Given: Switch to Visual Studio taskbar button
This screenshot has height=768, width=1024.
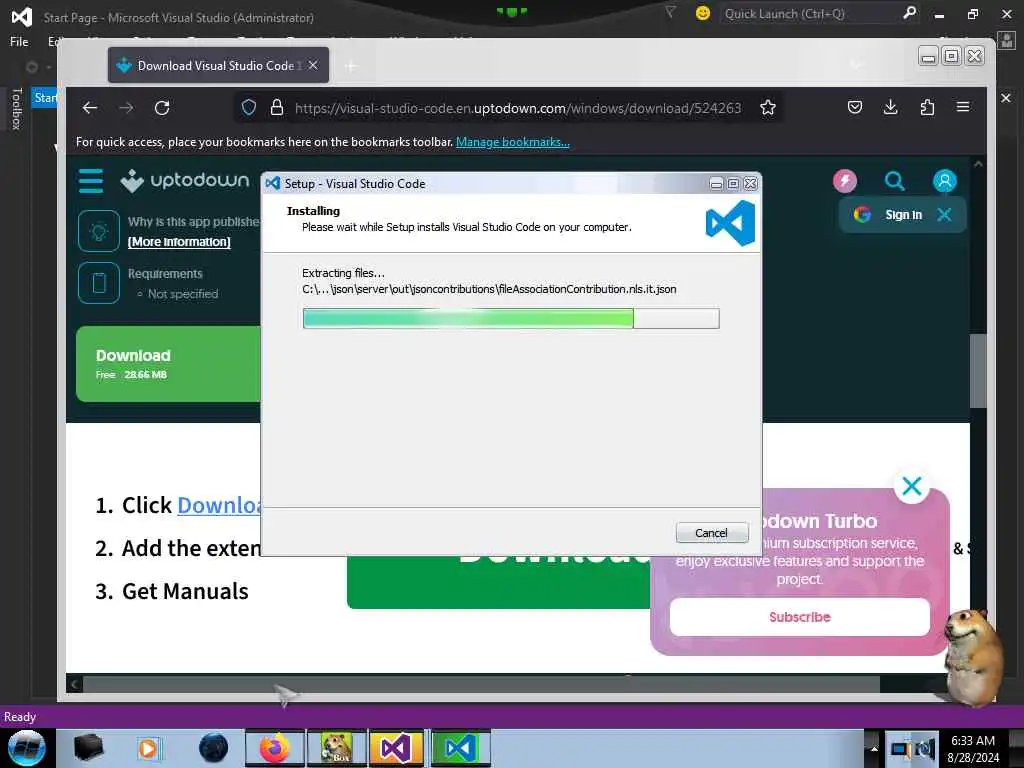Looking at the screenshot, I should pos(396,748).
